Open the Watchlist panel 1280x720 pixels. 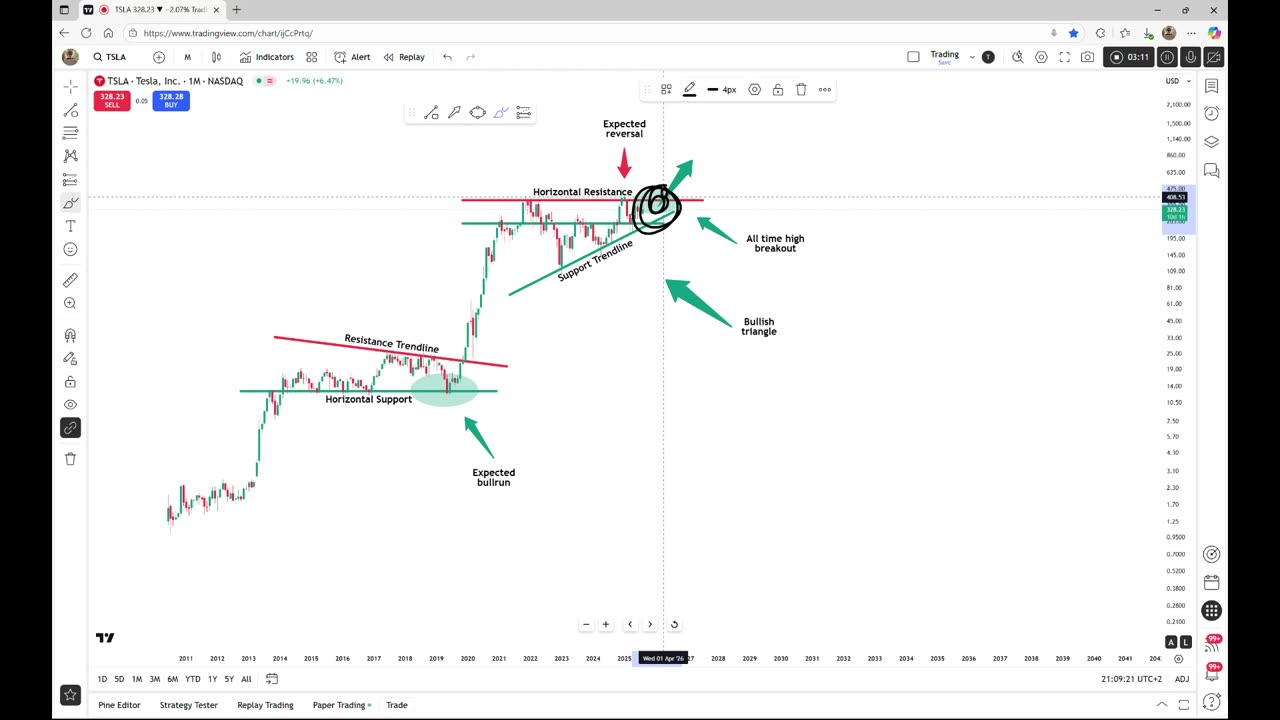(x=1211, y=87)
